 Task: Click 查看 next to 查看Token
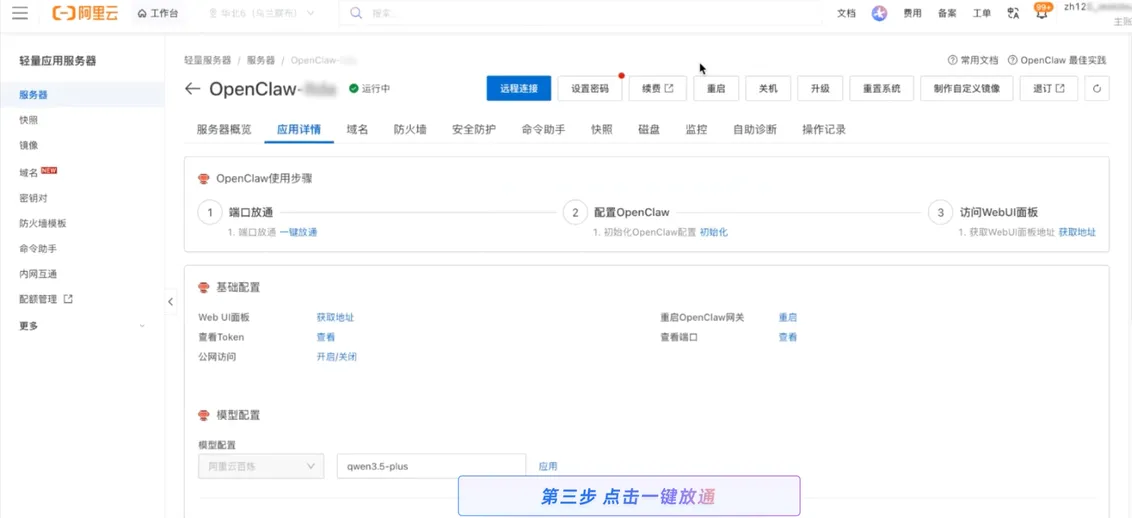[326, 337]
